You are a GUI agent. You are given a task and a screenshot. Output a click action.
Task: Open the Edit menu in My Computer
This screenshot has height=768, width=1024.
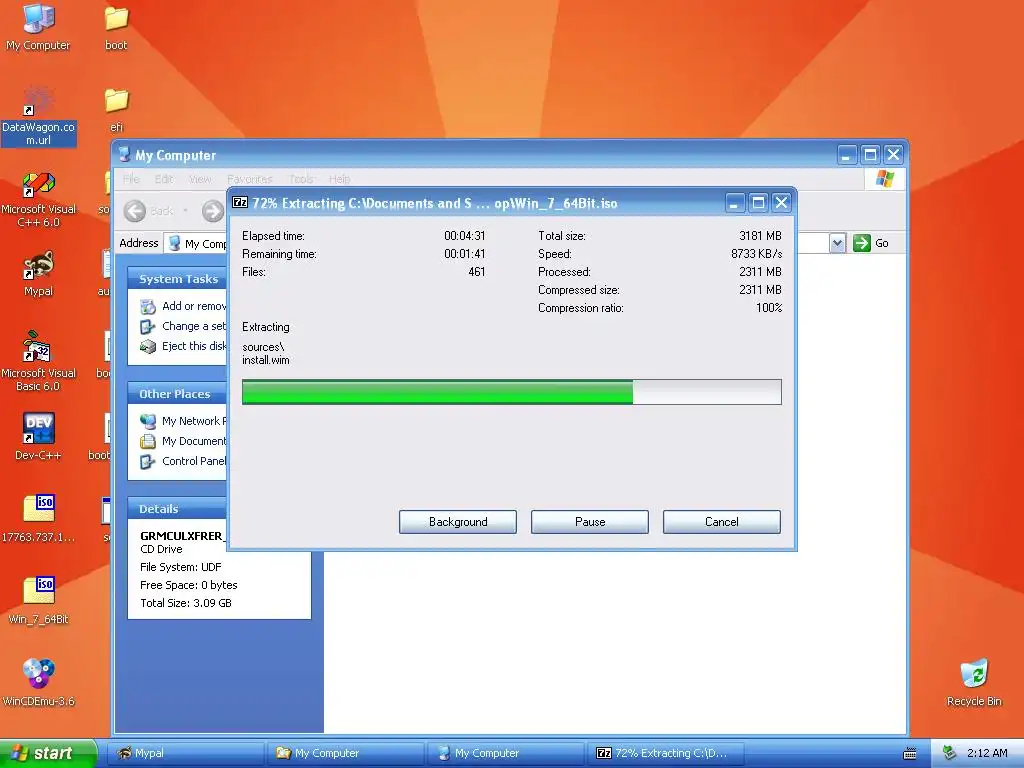(164, 179)
